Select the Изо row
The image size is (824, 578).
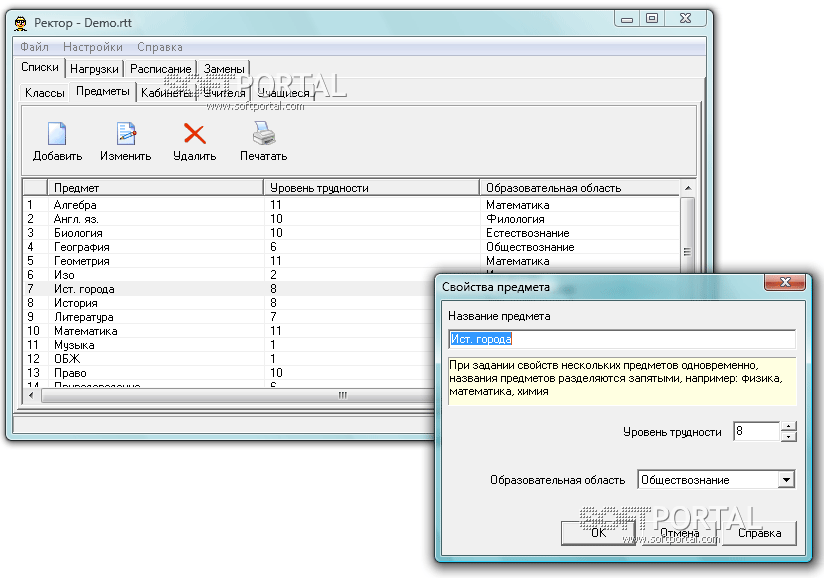(229, 275)
